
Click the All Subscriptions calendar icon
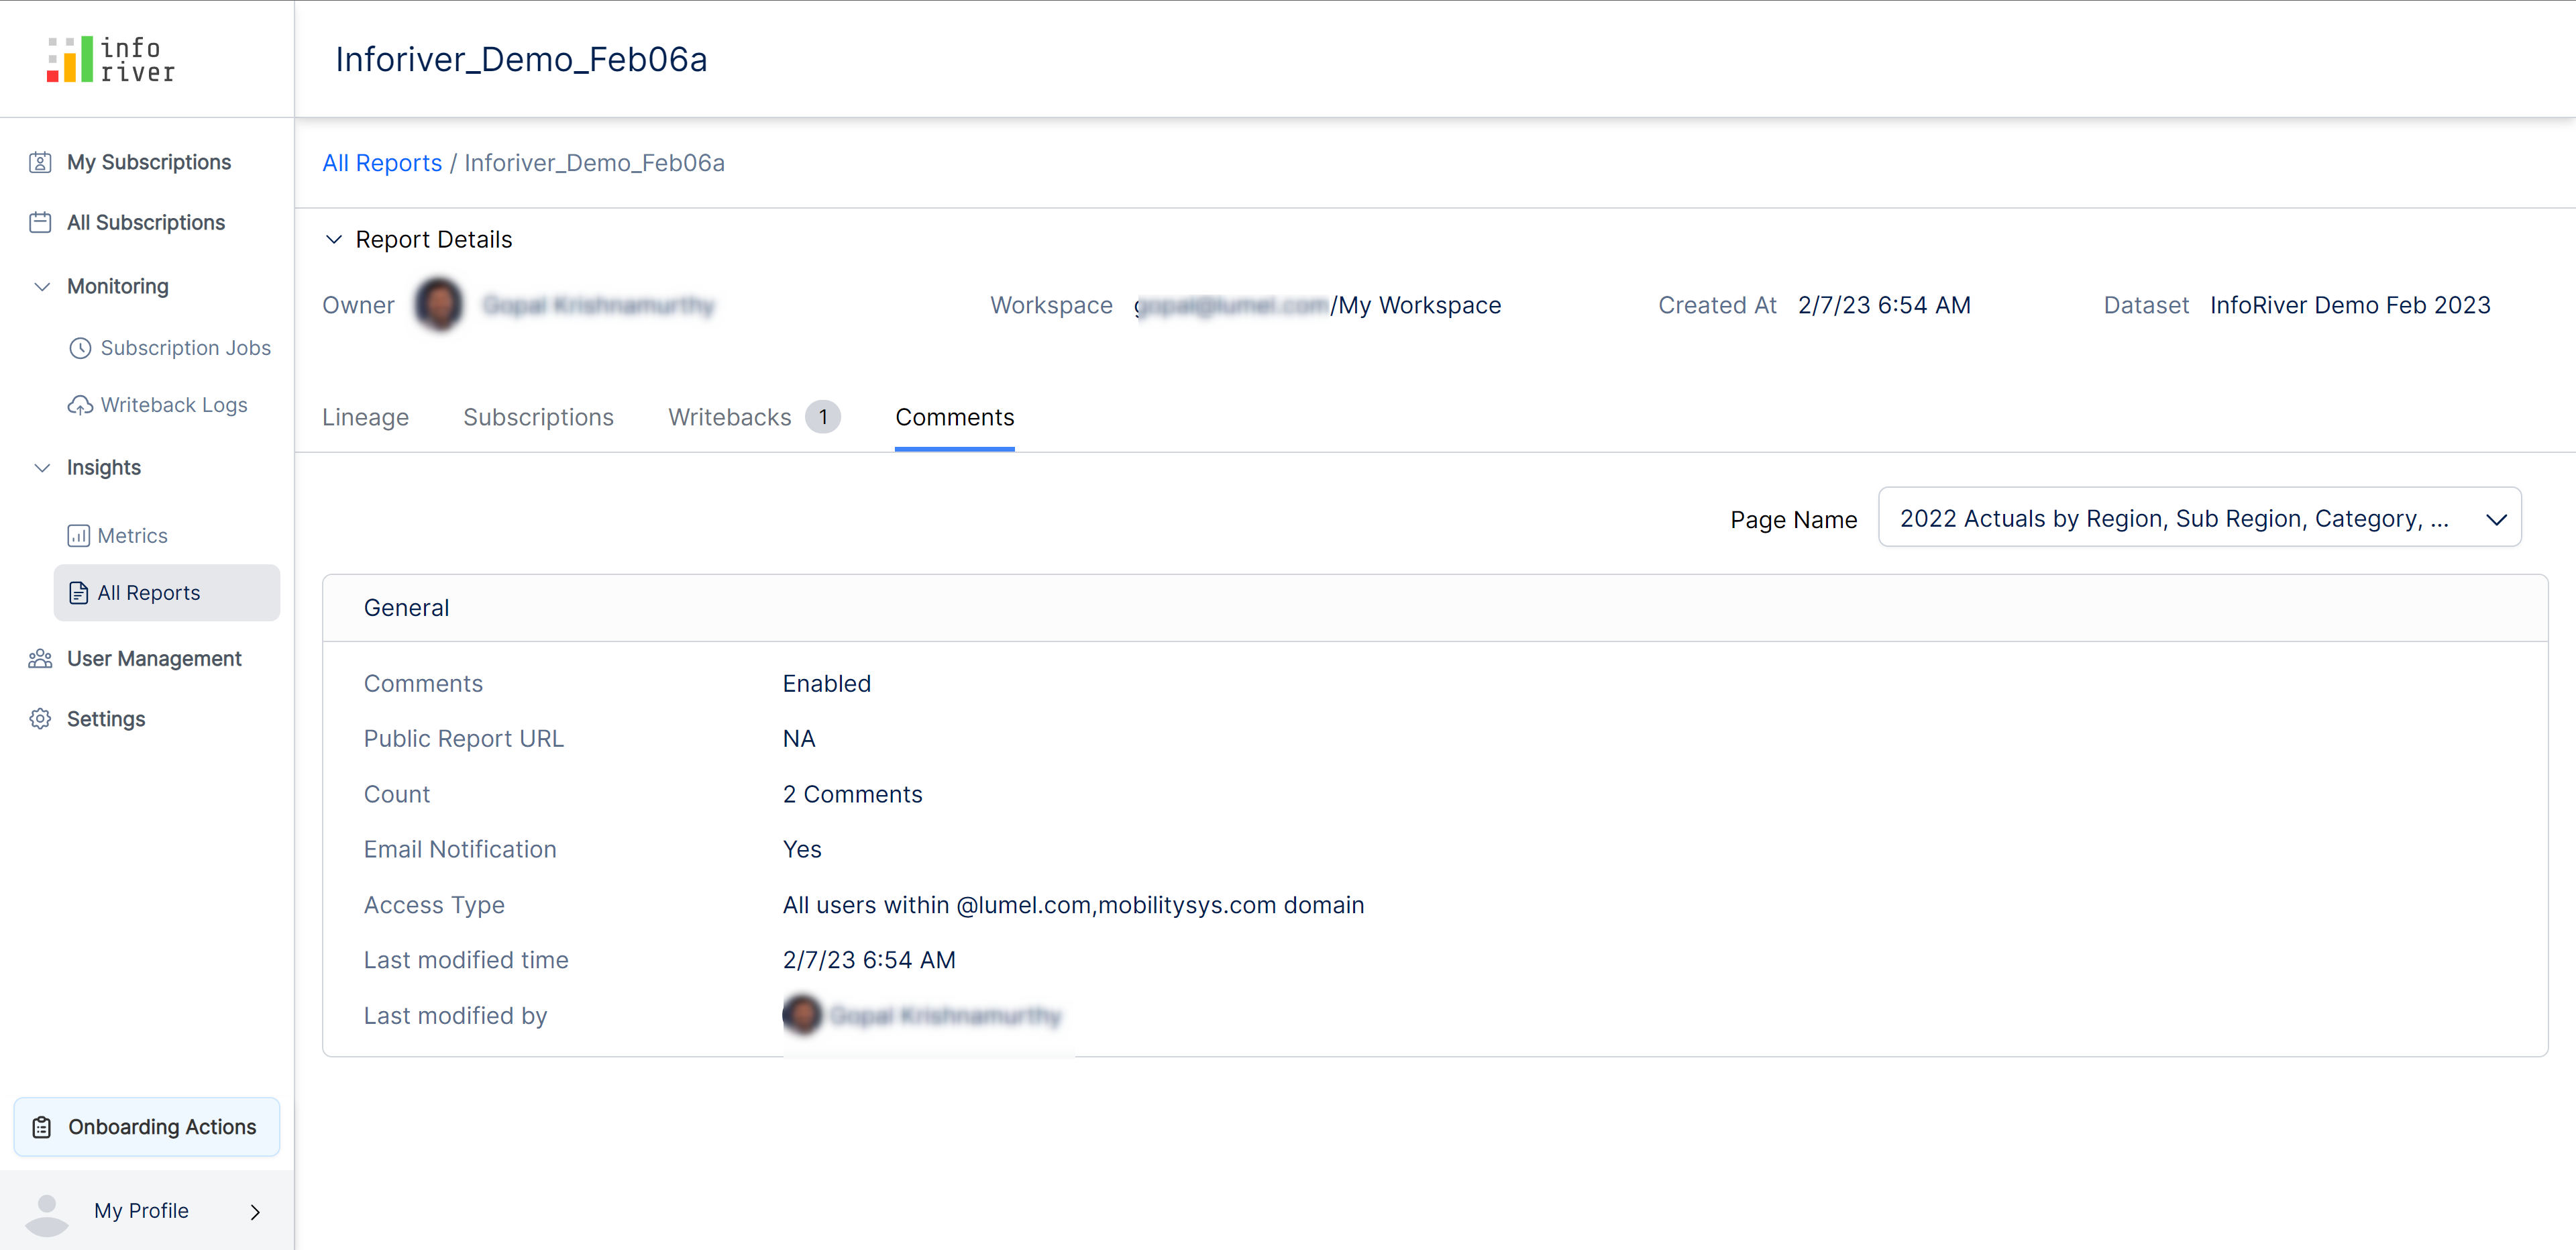pyautogui.click(x=40, y=222)
